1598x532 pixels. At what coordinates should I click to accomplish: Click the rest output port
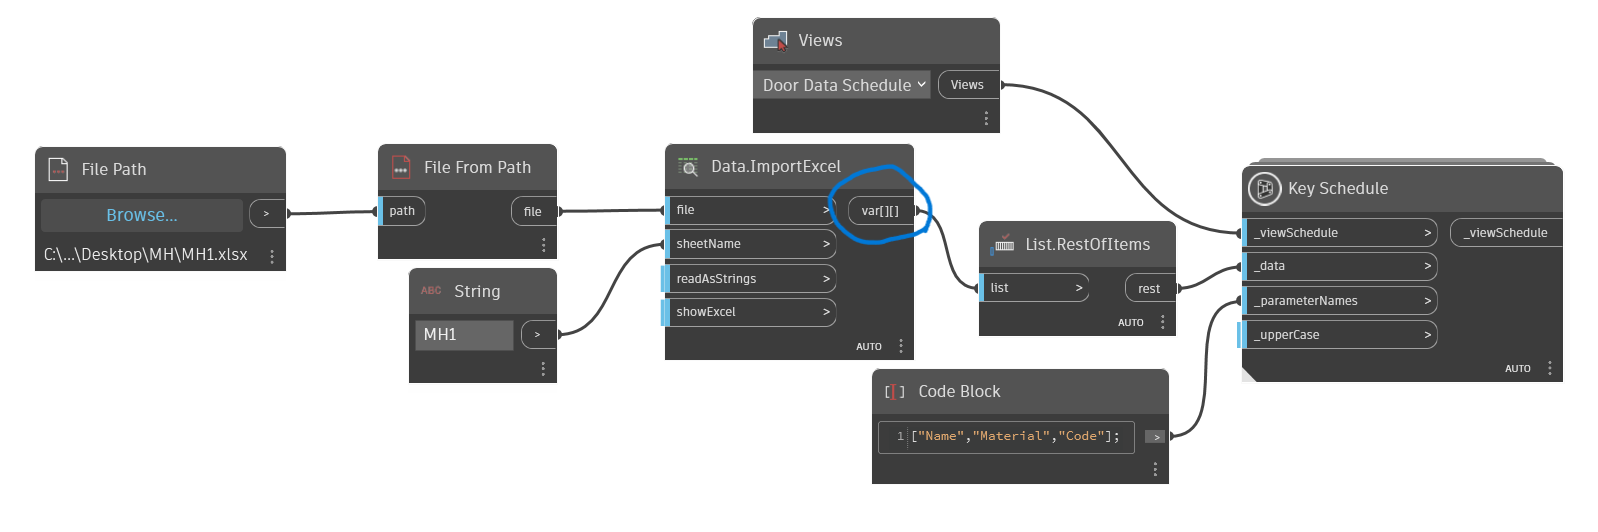1149,288
